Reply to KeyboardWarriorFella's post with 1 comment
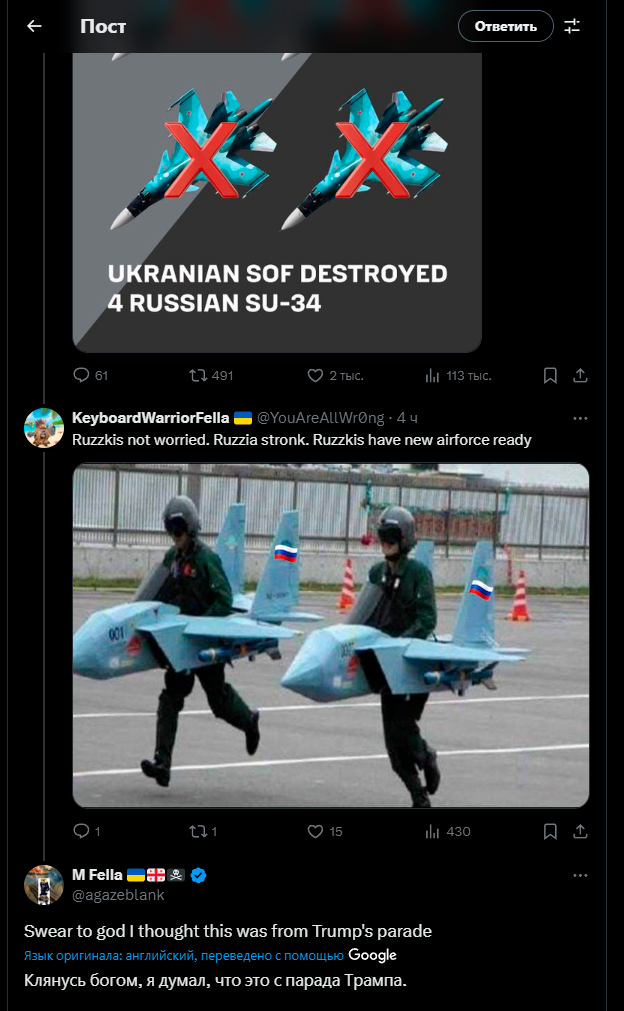Viewport: 624px width, 1011px height. (87, 832)
